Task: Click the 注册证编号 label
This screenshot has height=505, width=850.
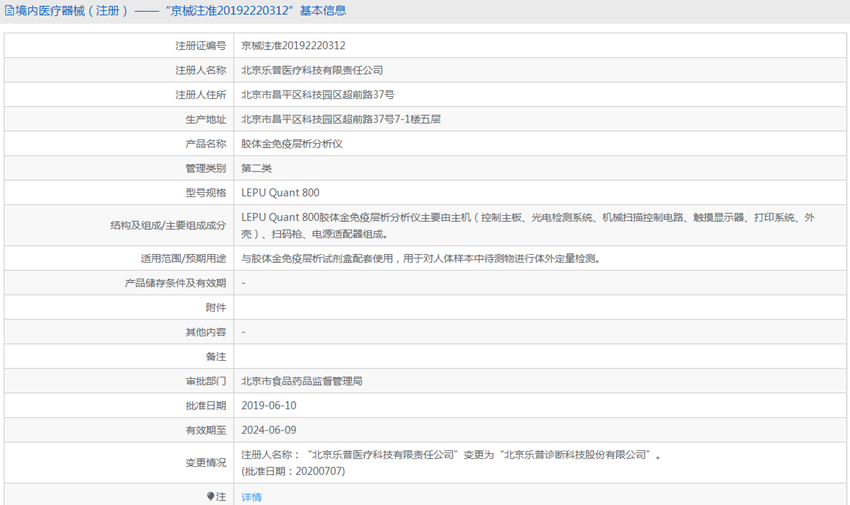Action: pos(201,46)
